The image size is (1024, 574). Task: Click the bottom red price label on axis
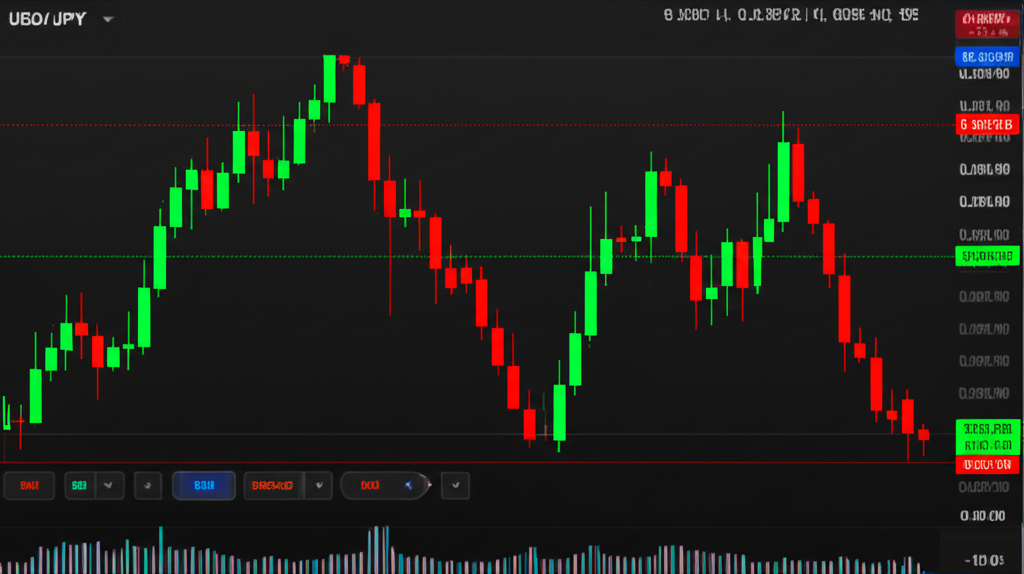pos(988,464)
